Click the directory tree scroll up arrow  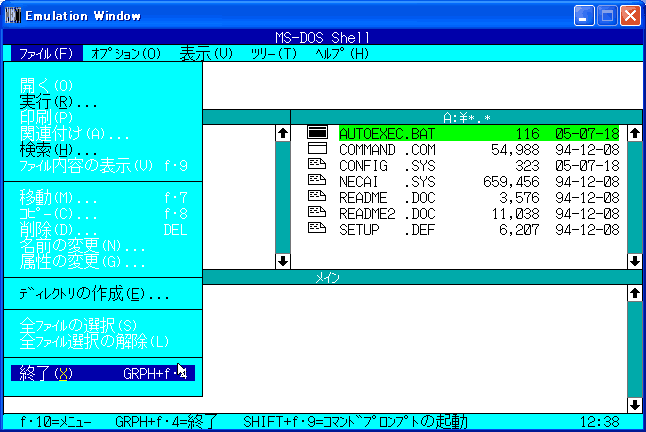(283, 133)
